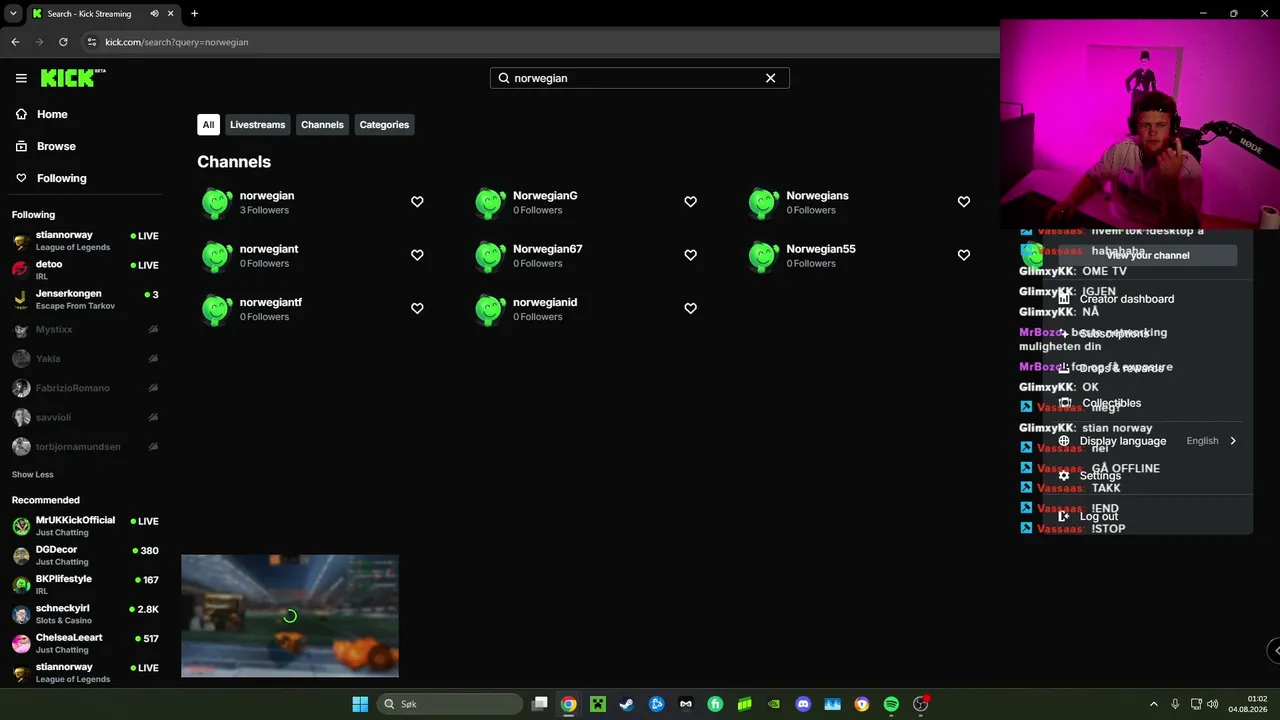This screenshot has width=1280, height=720.
Task: Open the Norwegian55 channel avatar
Action: [x=764, y=256]
